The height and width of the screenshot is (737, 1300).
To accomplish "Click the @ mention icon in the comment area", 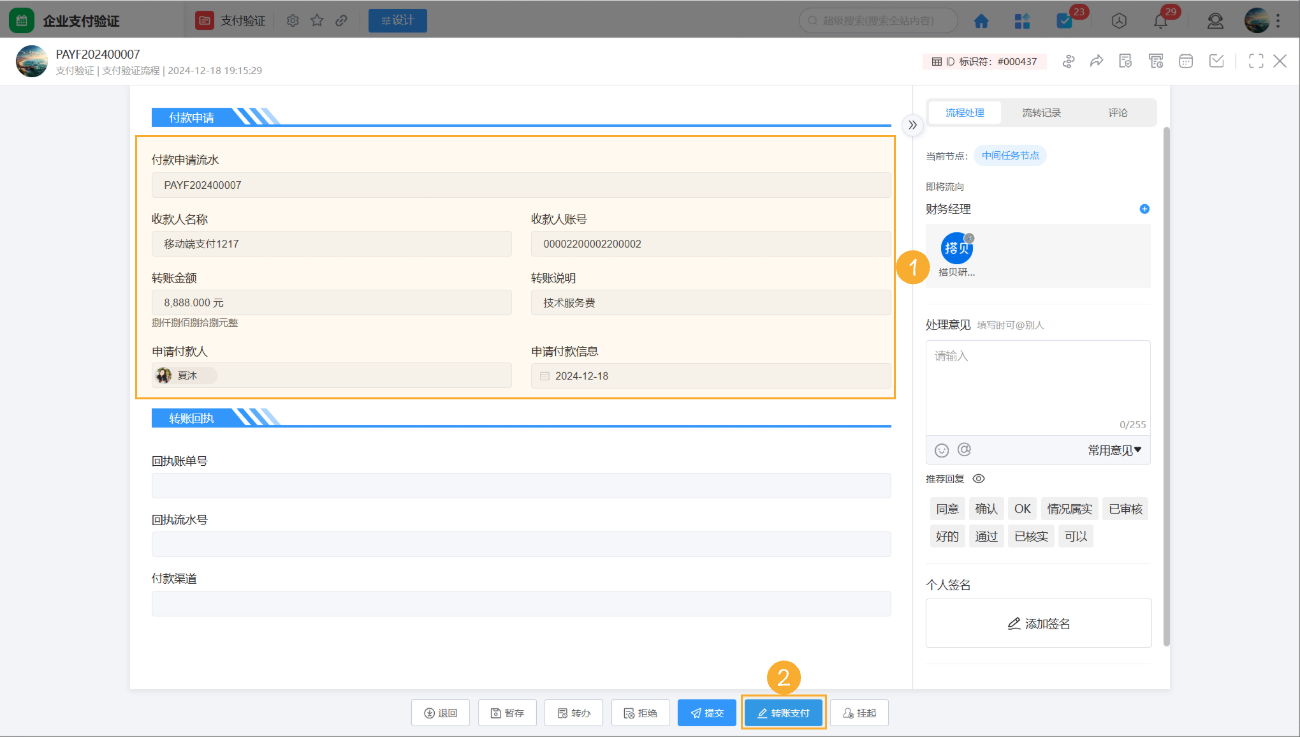I will click(x=964, y=449).
